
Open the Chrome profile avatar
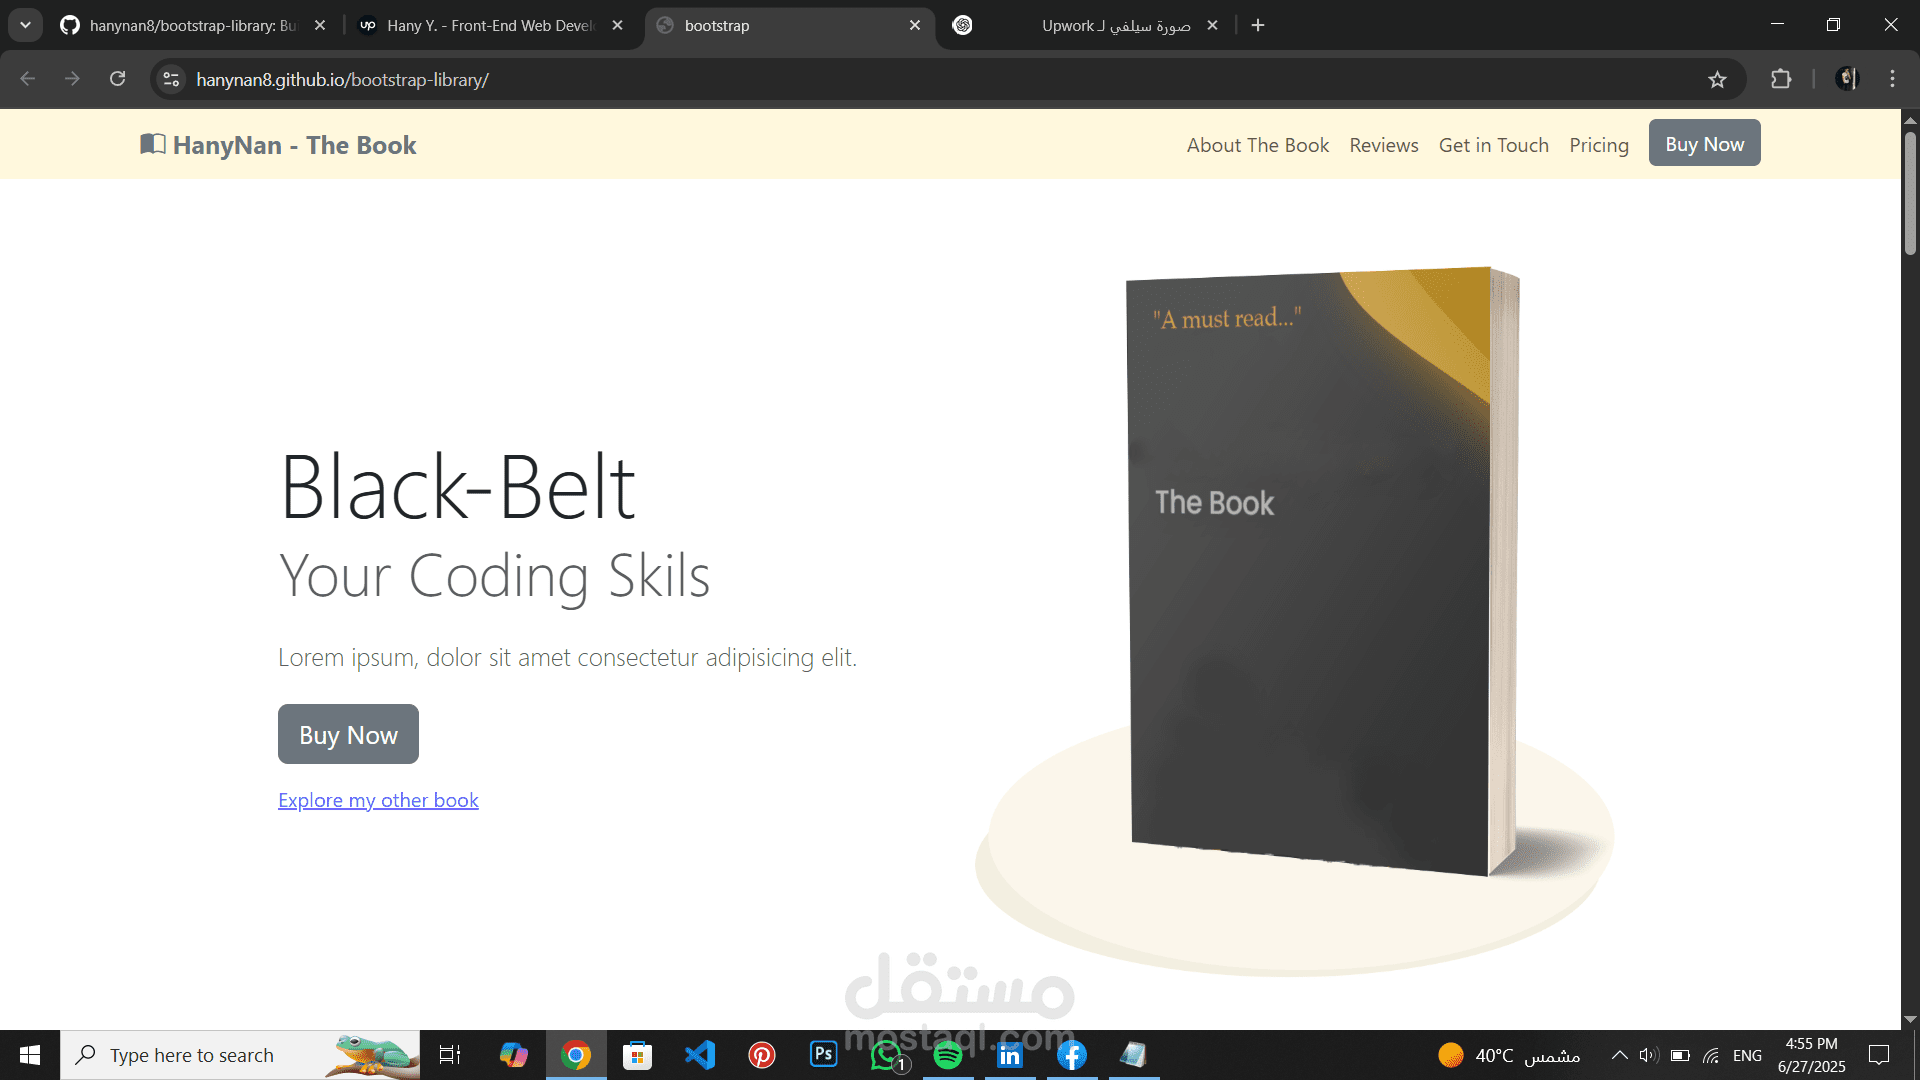1845,79
